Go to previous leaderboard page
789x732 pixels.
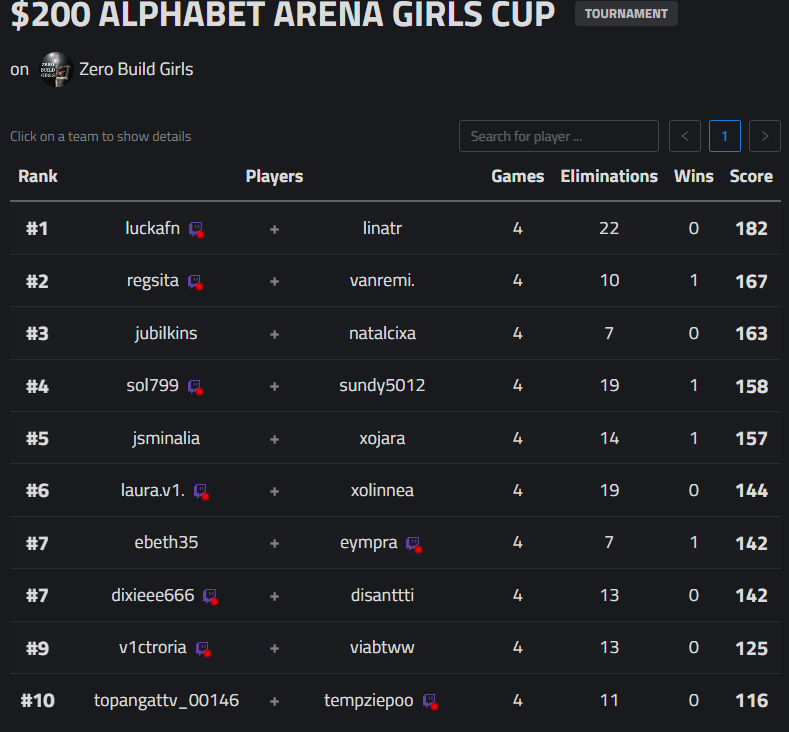684,136
